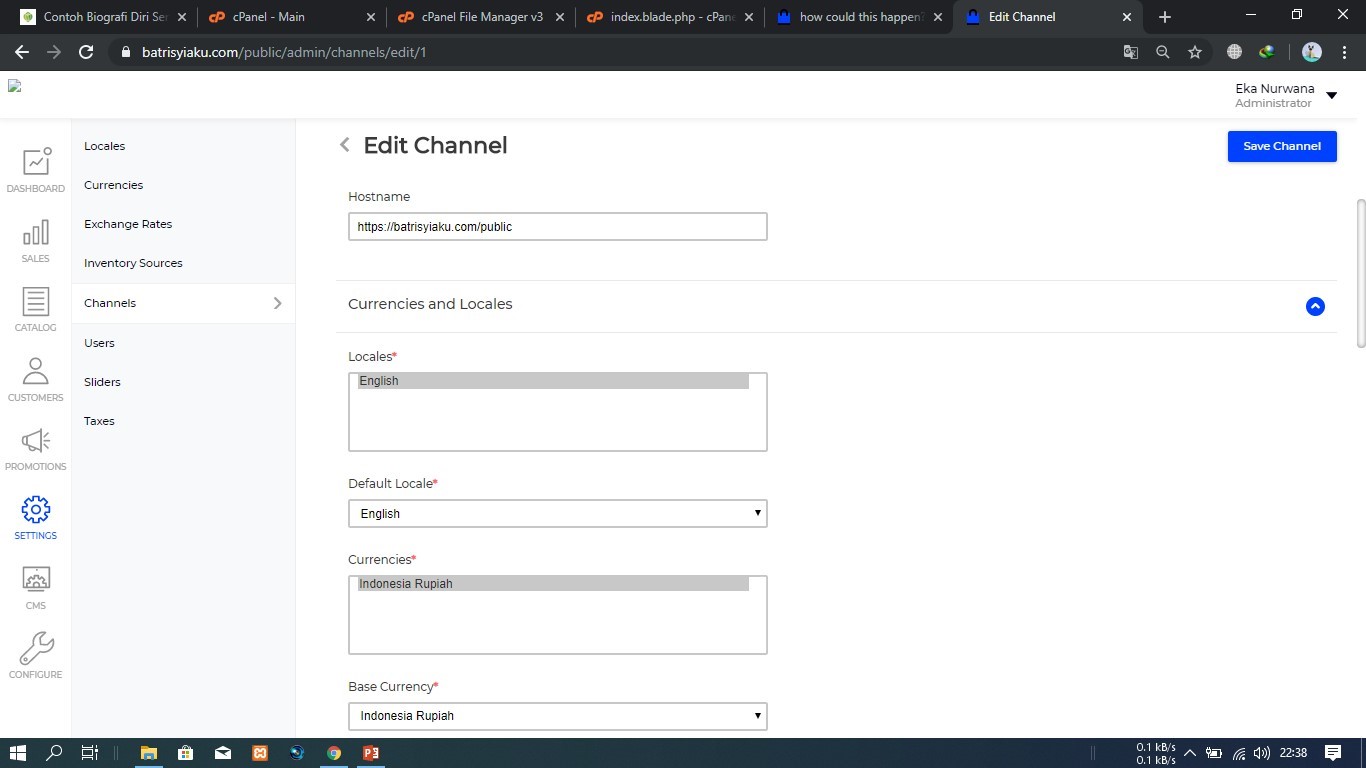Open Windows taskbar search
This screenshot has width=1366, height=768.
54,753
